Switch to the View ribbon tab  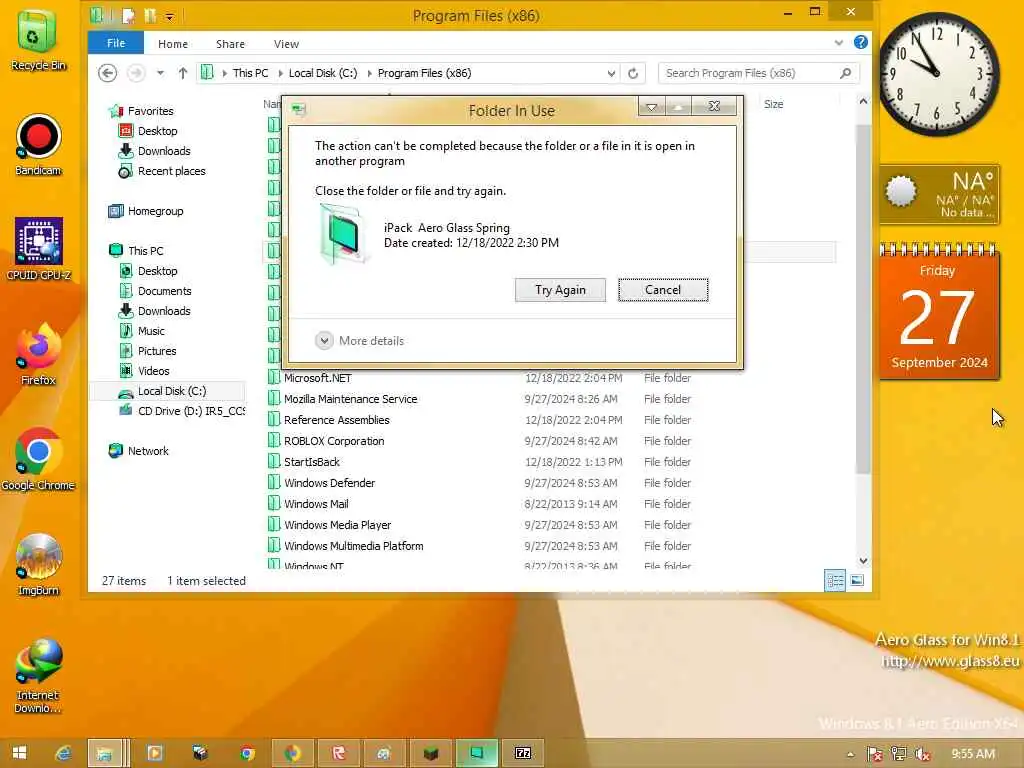[286, 44]
